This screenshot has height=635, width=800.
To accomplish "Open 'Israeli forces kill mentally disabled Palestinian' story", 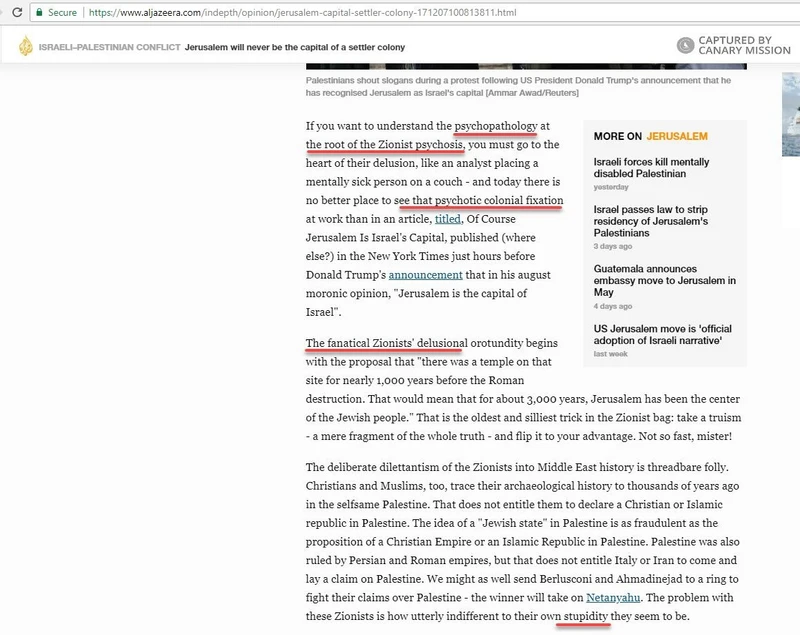I will (651, 167).
